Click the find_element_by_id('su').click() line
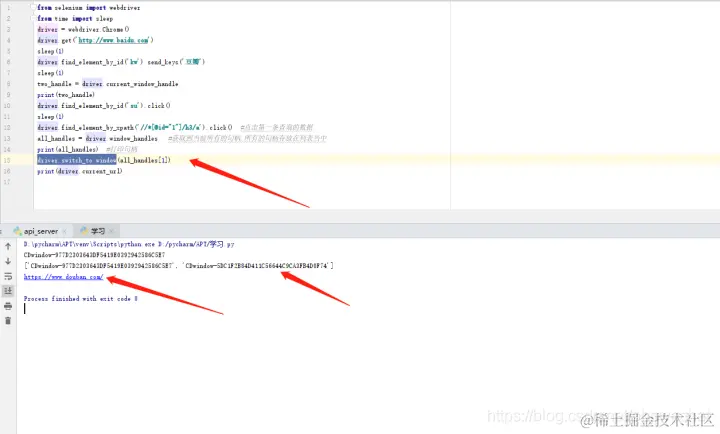 click(104, 106)
